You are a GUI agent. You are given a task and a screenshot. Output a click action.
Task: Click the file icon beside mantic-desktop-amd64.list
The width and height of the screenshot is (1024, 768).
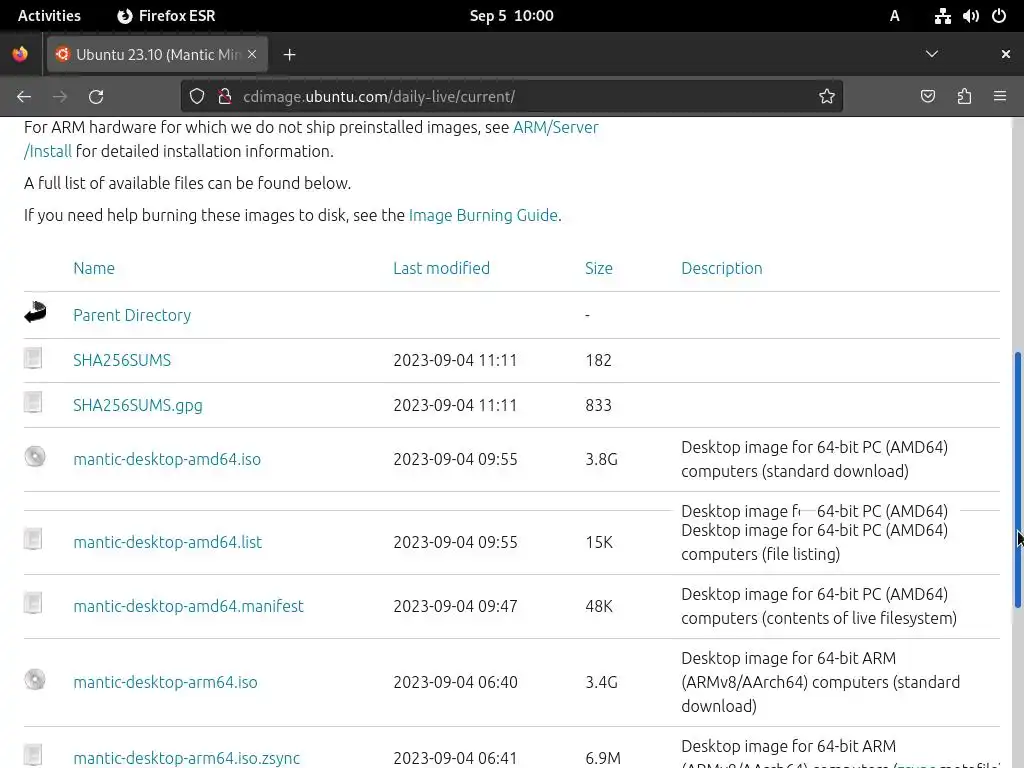(33, 539)
